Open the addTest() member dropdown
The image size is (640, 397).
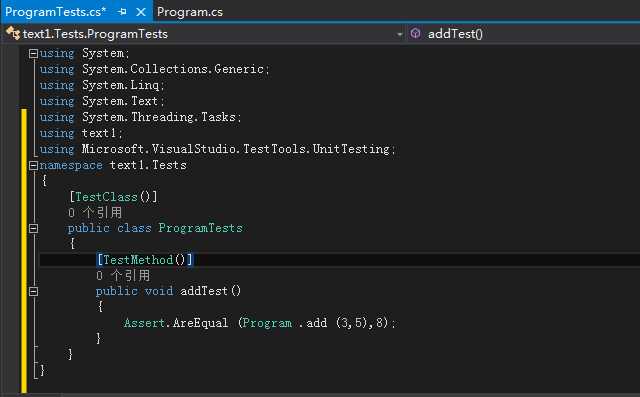pos(524,34)
